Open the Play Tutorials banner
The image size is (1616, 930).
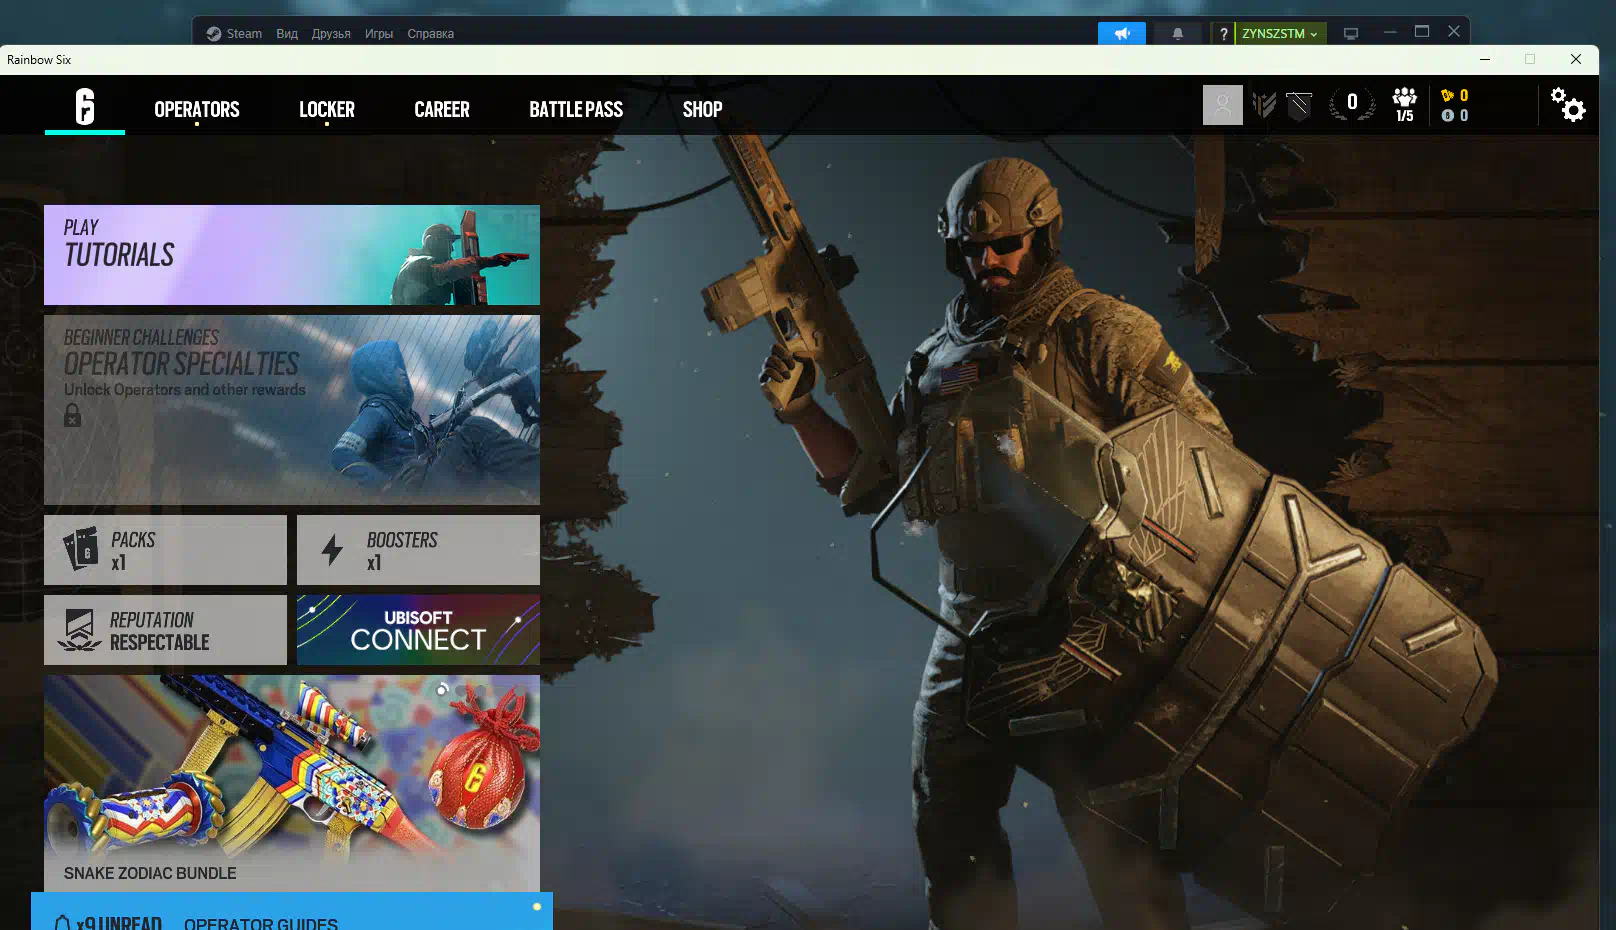click(x=292, y=255)
